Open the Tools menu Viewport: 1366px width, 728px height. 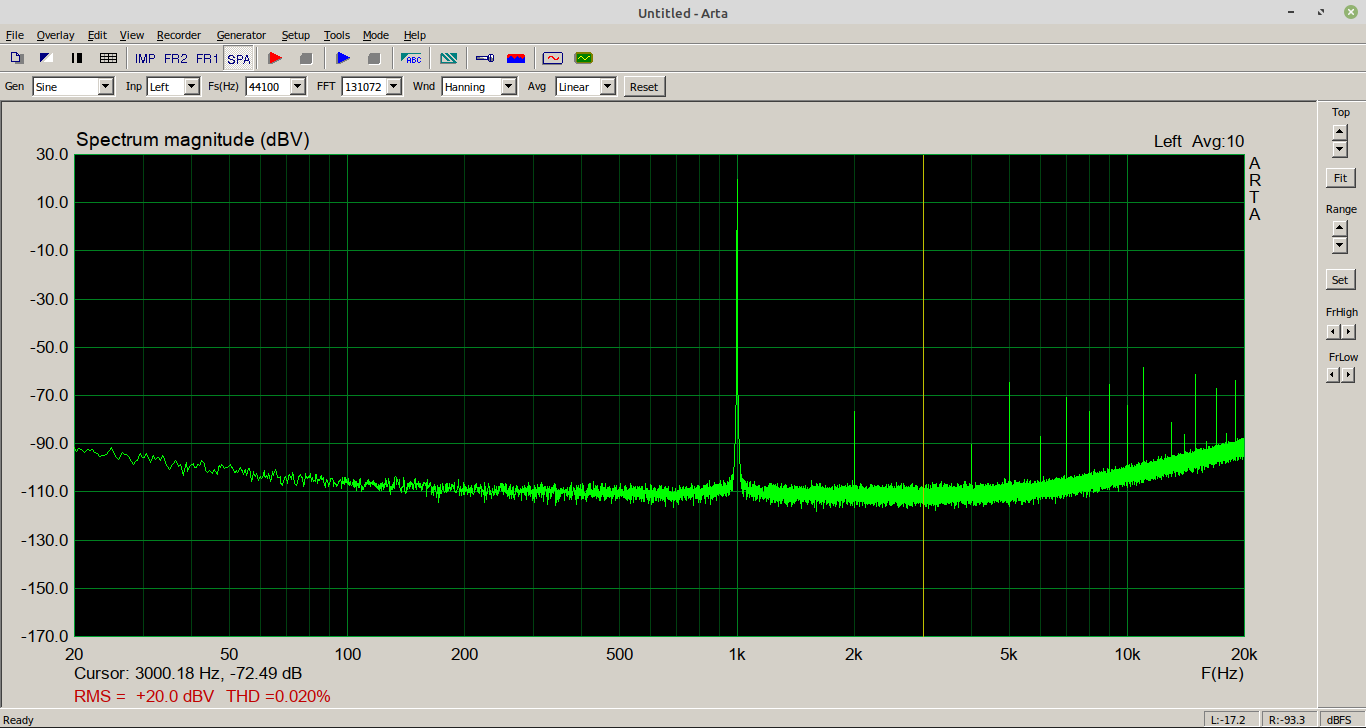(337, 35)
